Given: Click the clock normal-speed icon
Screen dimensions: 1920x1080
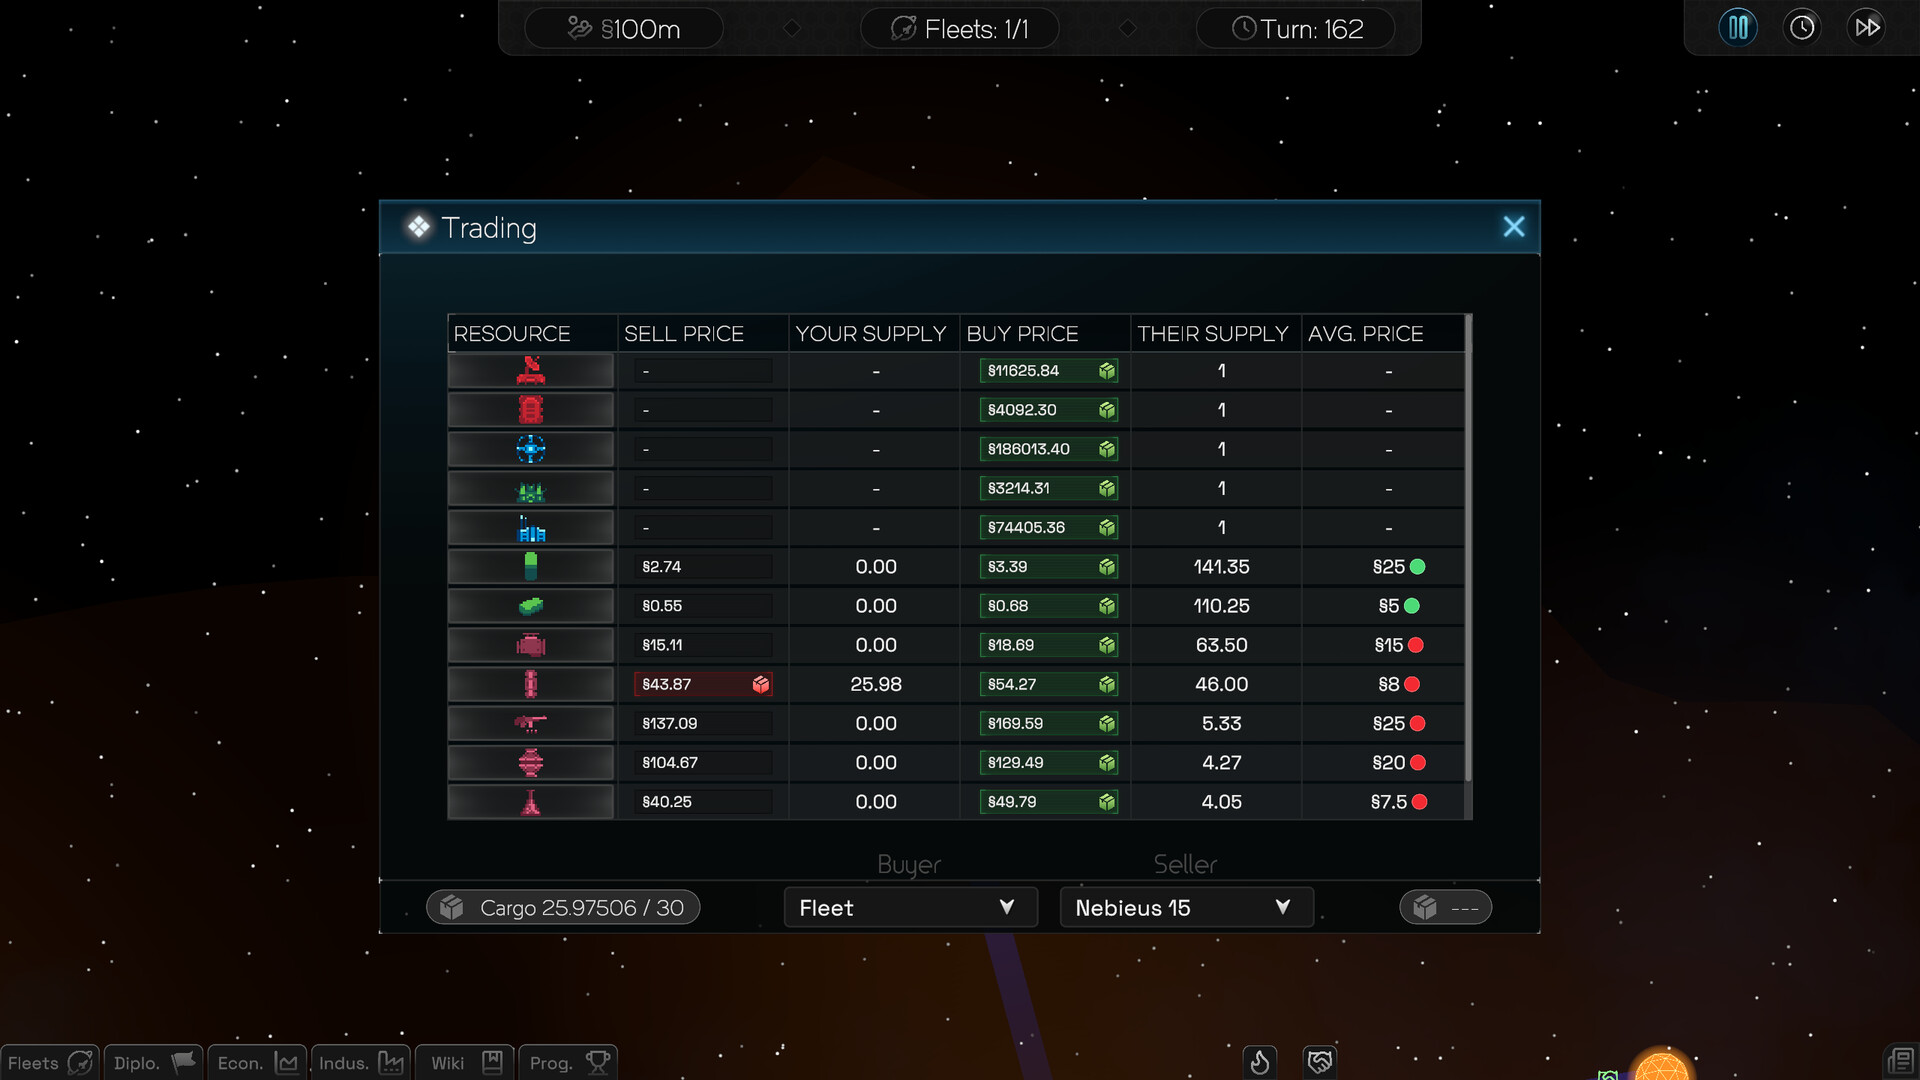Looking at the screenshot, I should [x=1802, y=27].
